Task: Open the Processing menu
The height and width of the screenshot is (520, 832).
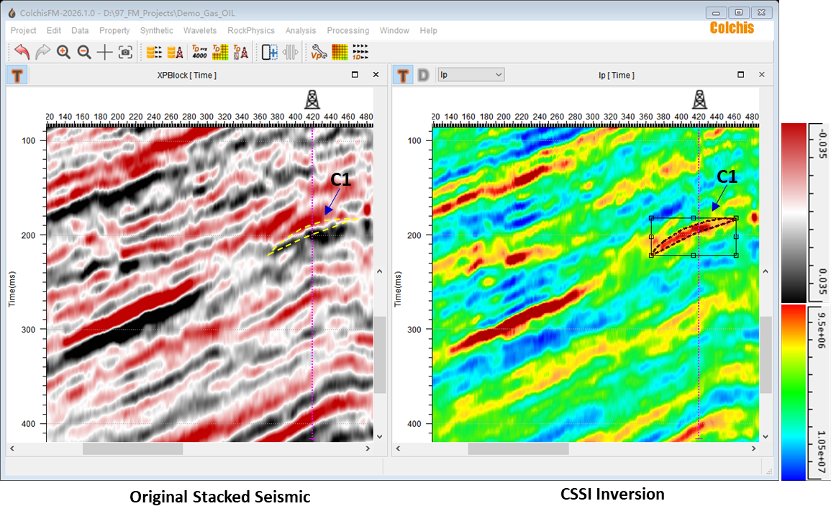Action: (x=348, y=31)
